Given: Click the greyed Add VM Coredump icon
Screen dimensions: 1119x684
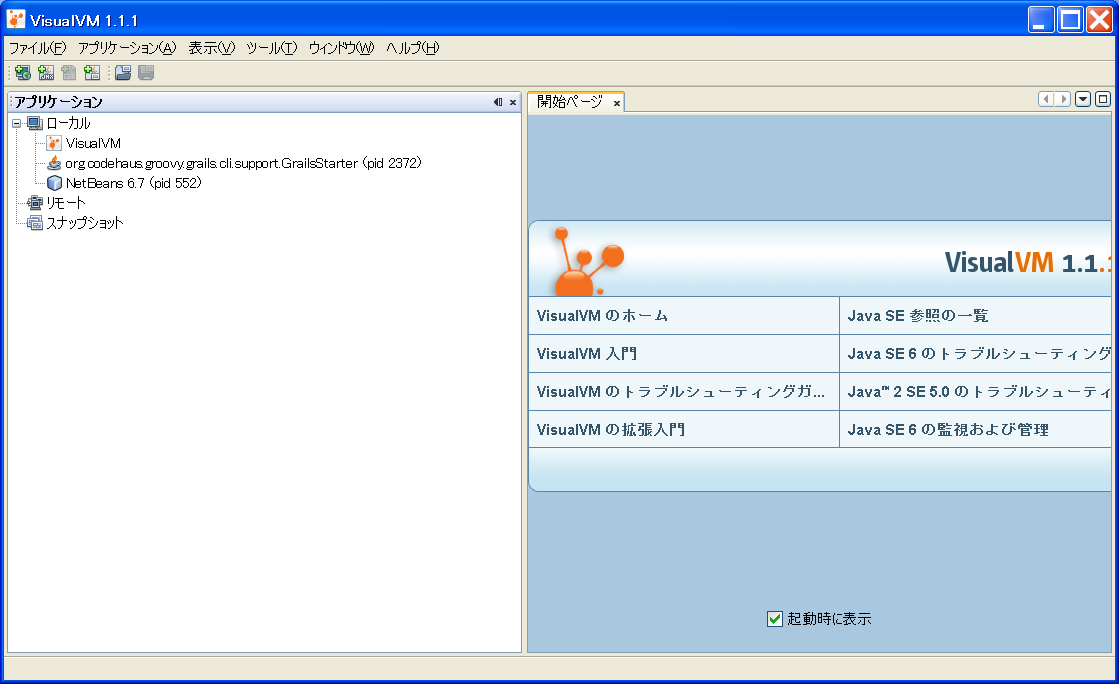Looking at the screenshot, I should 69,72.
